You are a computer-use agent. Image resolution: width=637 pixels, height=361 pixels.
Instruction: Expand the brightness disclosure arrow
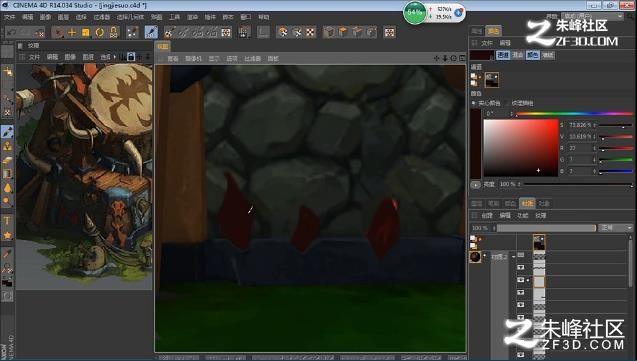coord(475,184)
